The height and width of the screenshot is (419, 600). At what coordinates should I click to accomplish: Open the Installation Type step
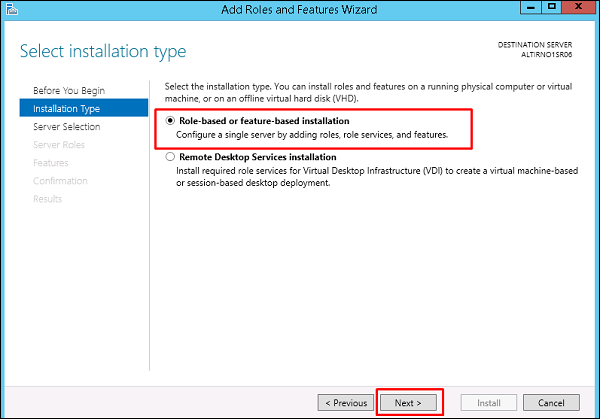[x=66, y=109]
